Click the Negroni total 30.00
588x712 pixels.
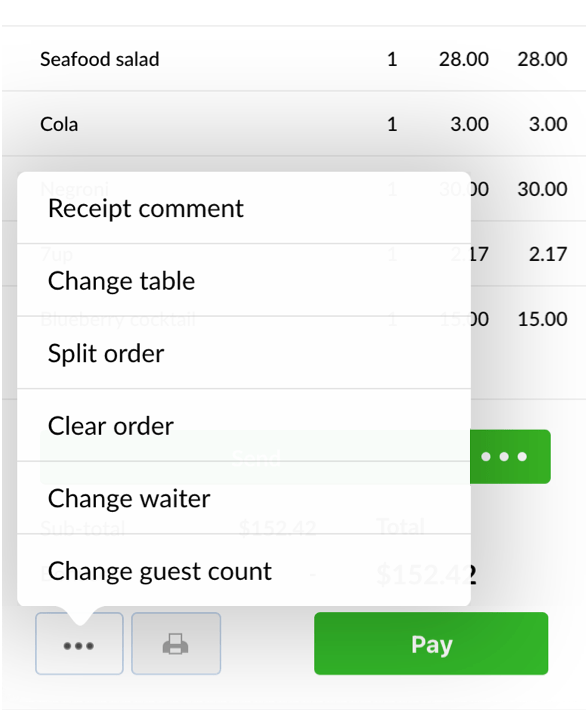point(542,189)
